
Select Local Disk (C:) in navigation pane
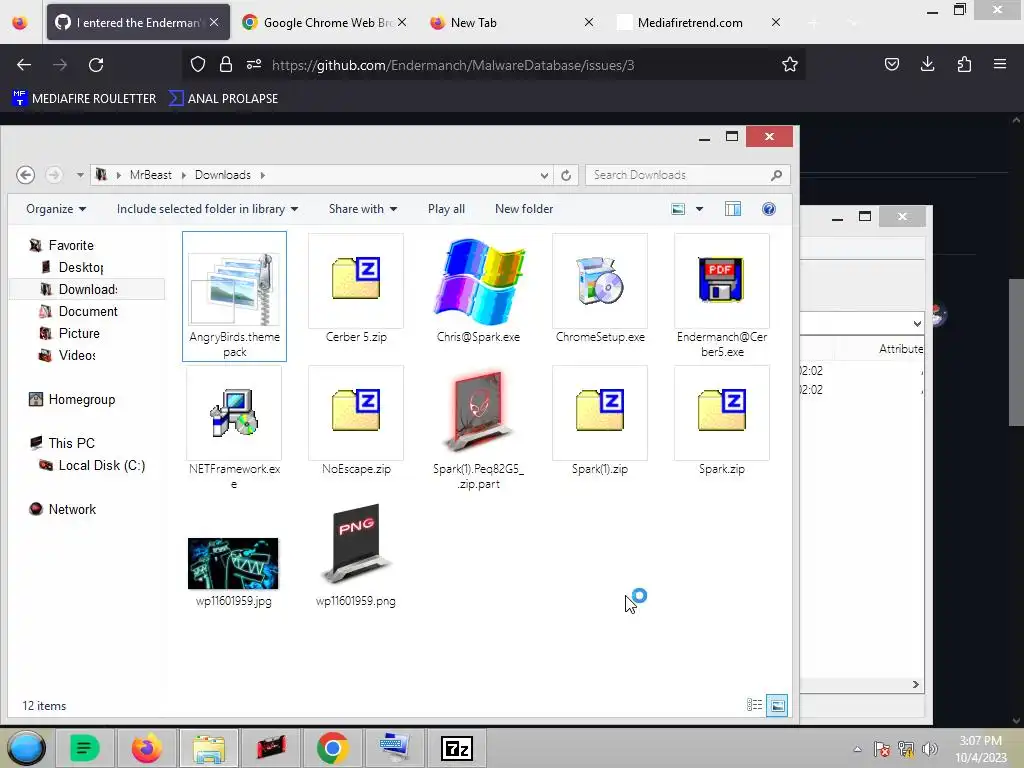tap(92, 466)
